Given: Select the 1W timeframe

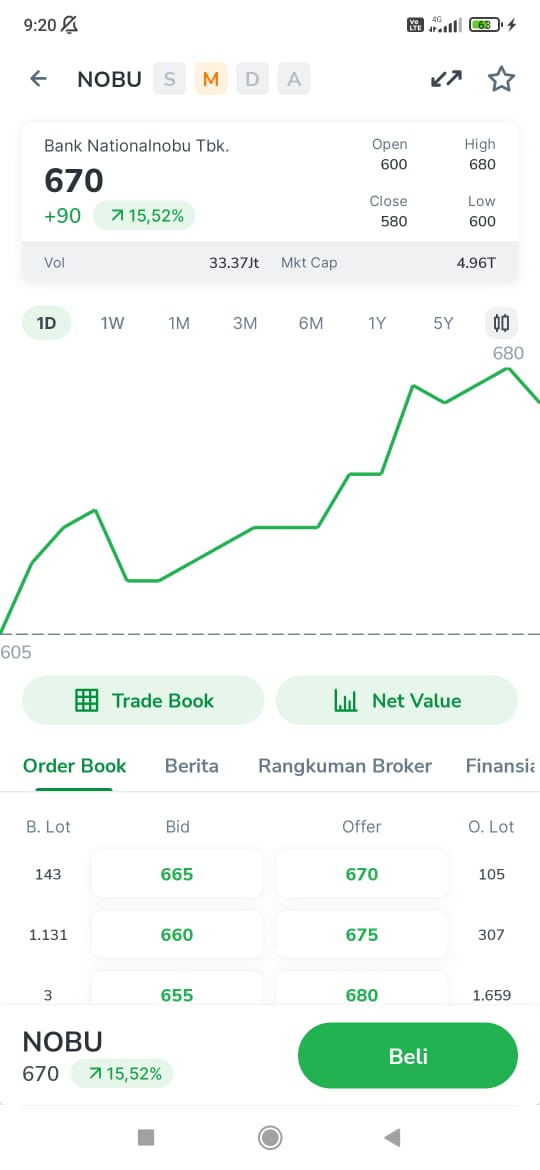Looking at the screenshot, I should (113, 323).
